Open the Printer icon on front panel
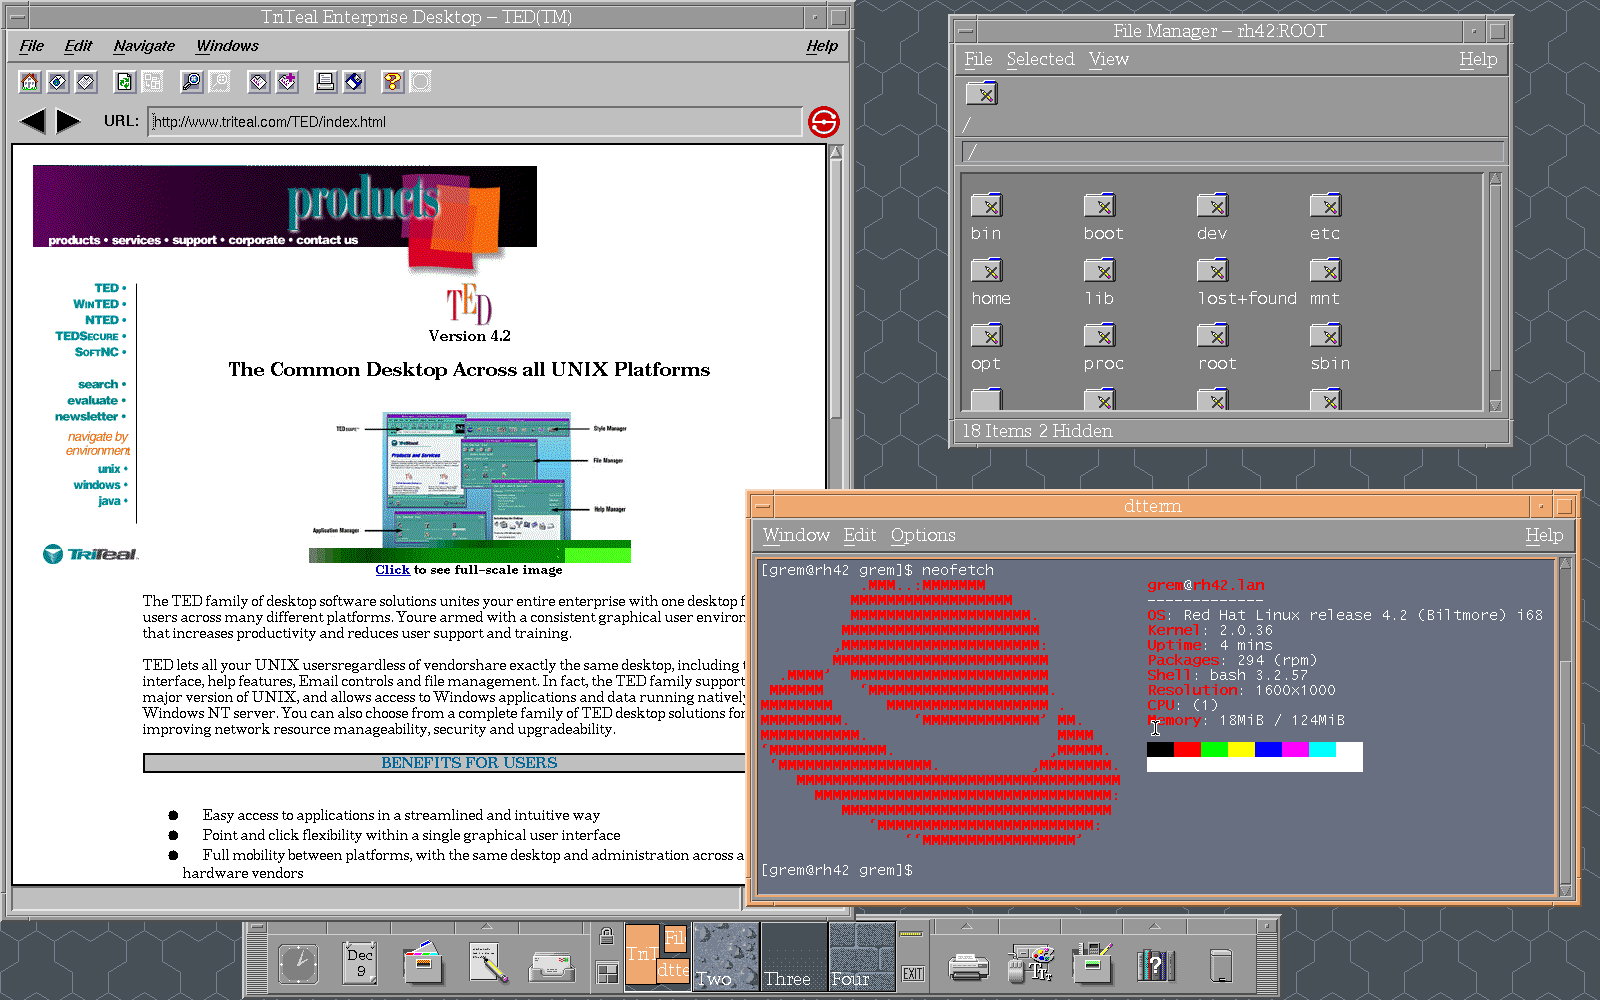The image size is (1600, 1000). pyautogui.click(x=968, y=967)
